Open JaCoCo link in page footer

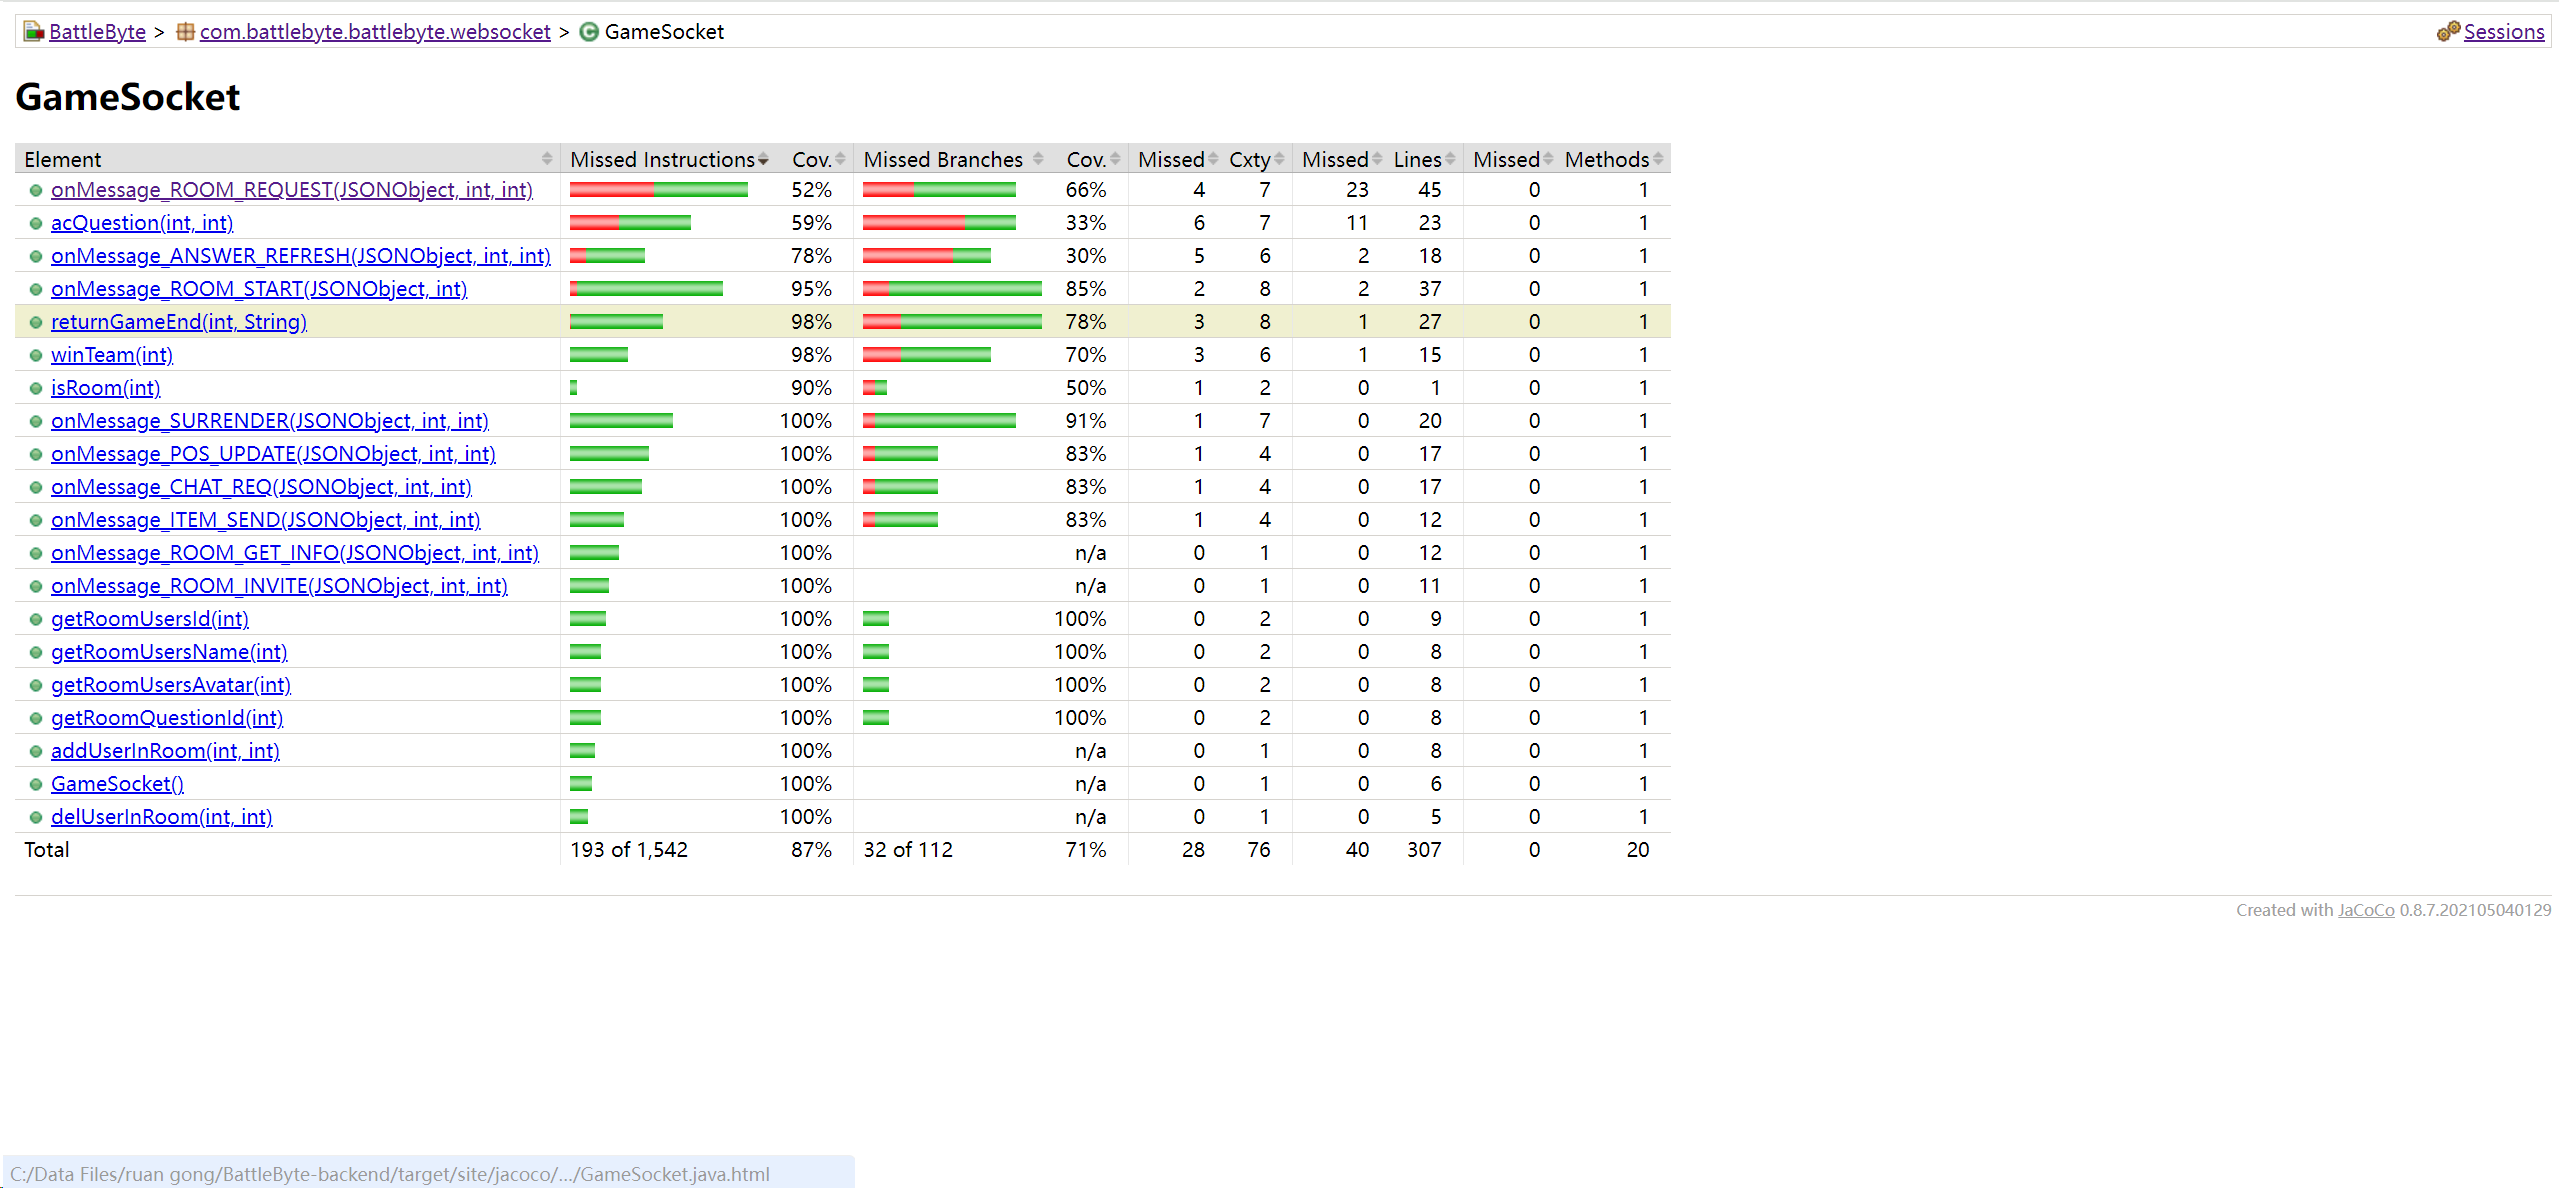point(2365,910)
